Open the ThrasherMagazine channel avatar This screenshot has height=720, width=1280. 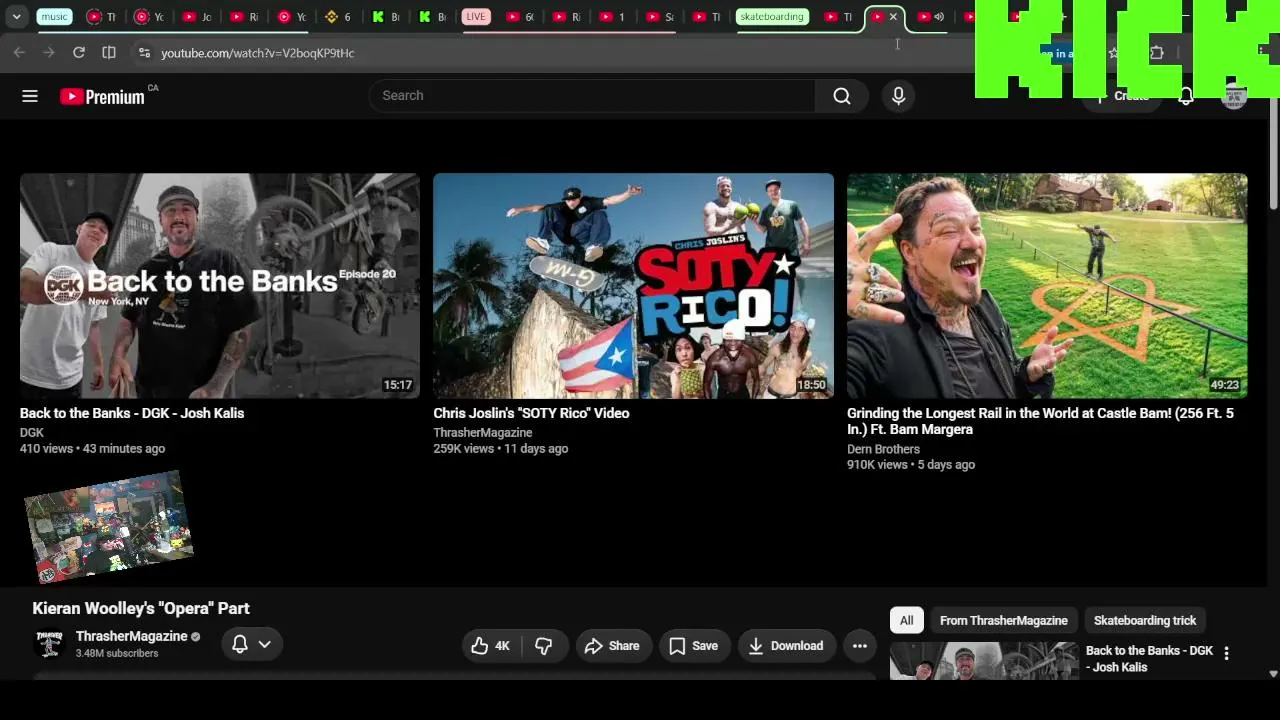click(49, 644)
